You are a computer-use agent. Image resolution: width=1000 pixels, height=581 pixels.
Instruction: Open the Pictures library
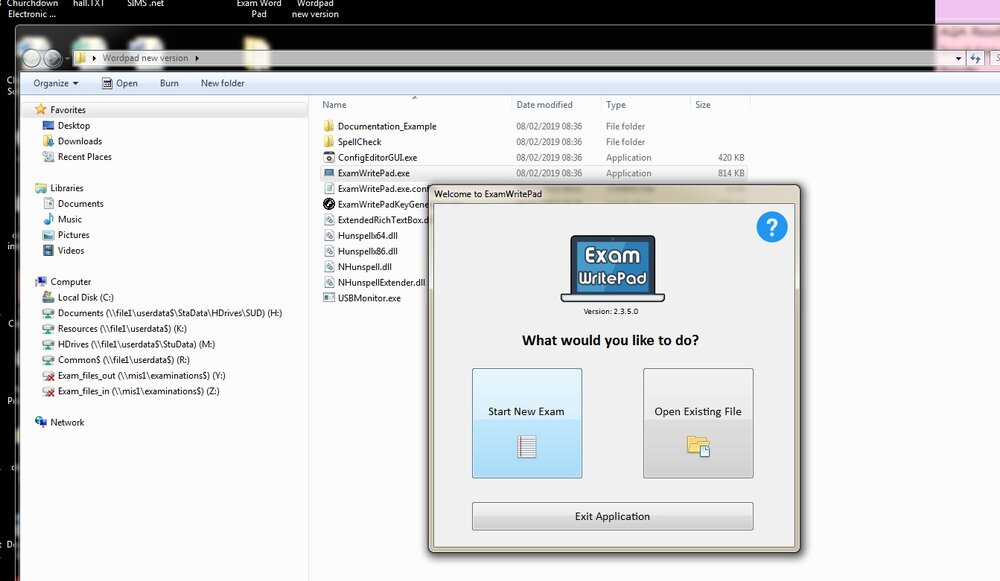73,235
